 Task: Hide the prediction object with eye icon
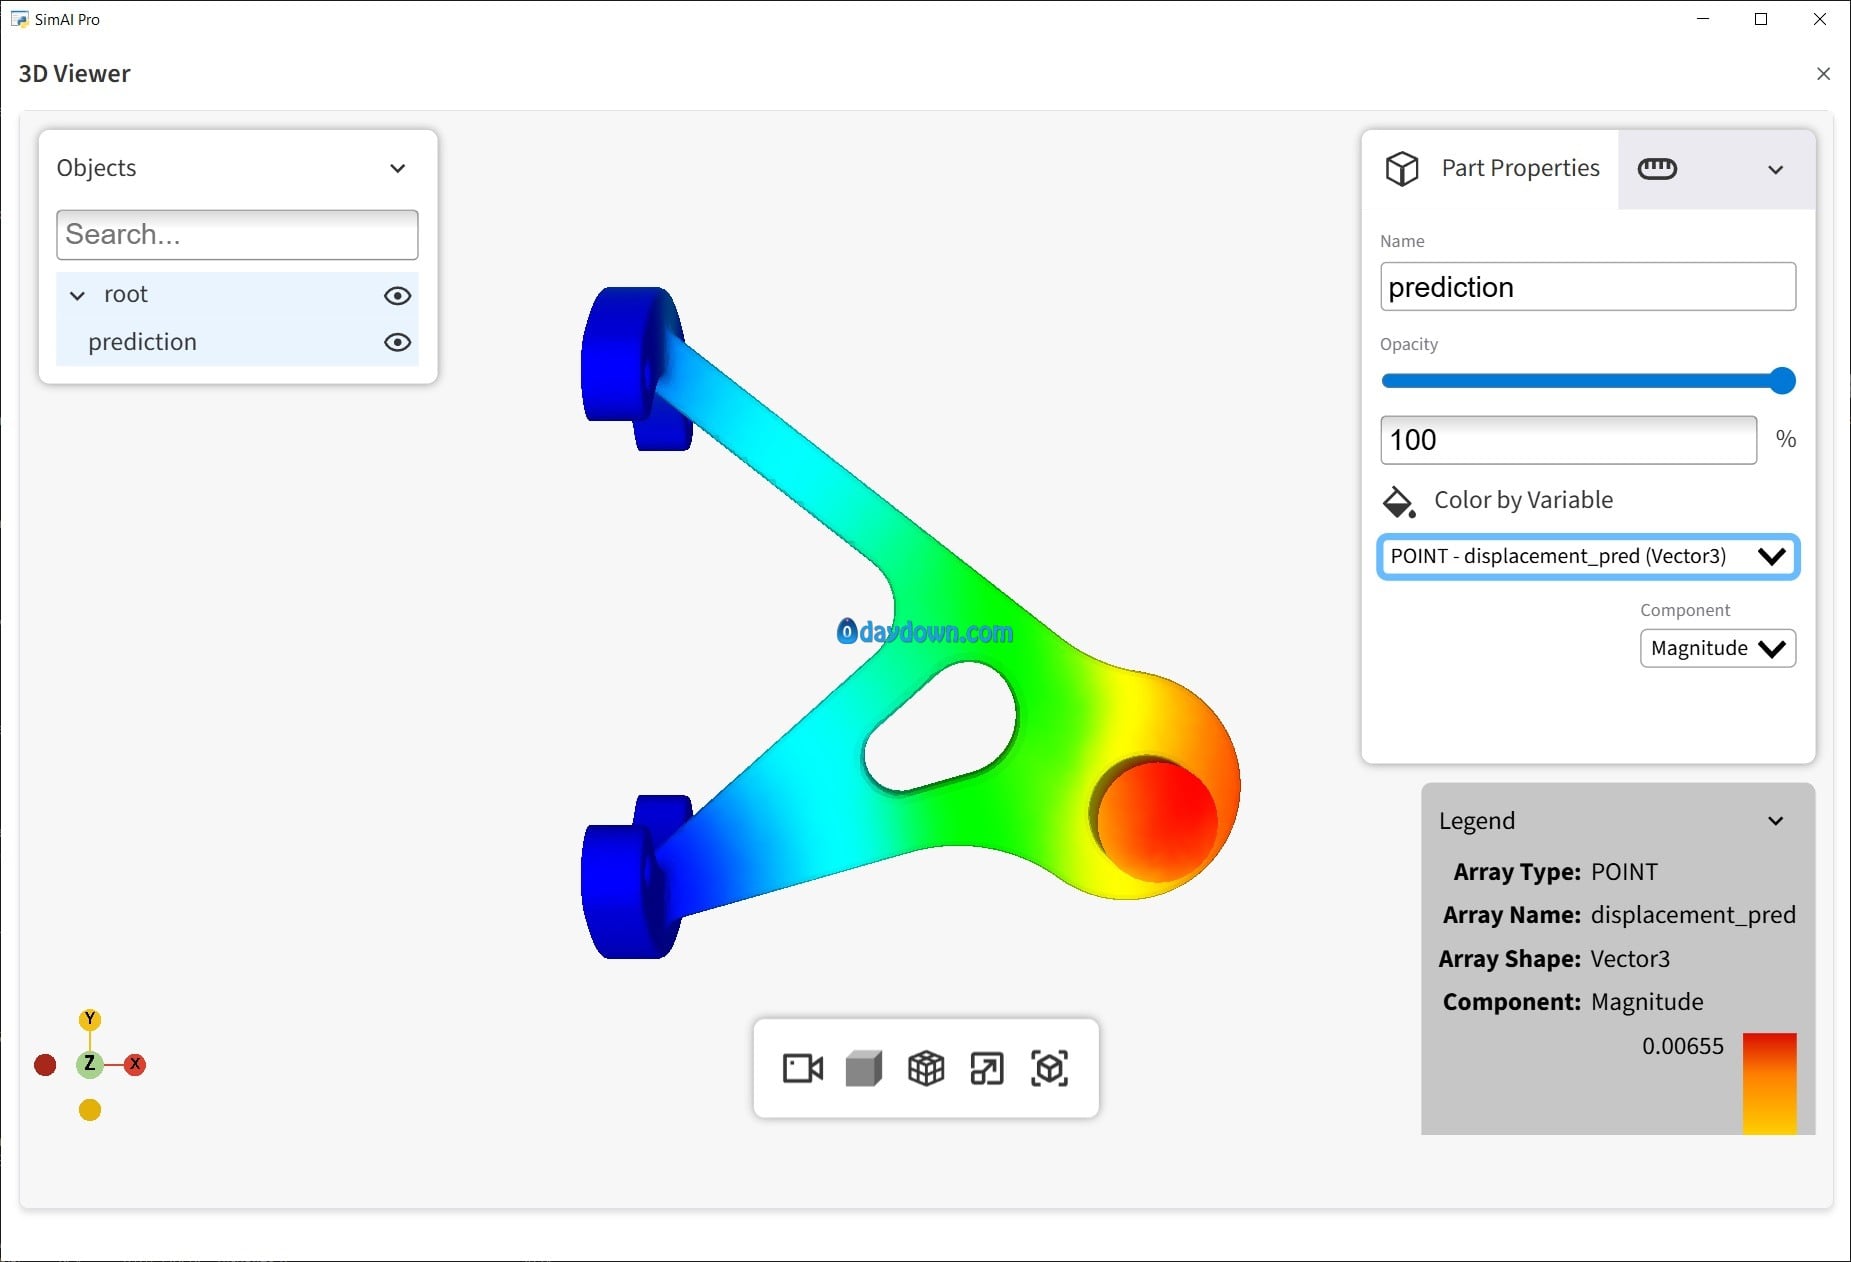pos(397,342)
